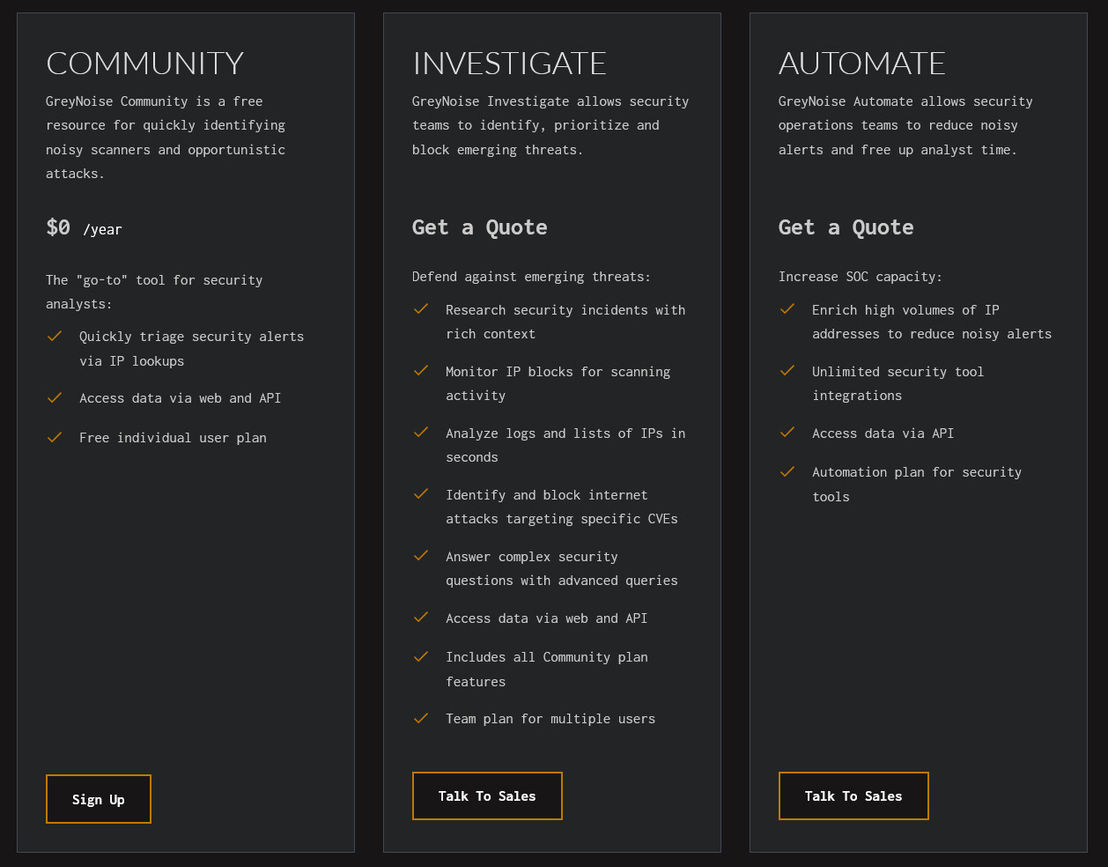Screen dimensions: 1108x867
Task: Click the checkmark beside Includes all Community plan features
Action: (421, 656)
